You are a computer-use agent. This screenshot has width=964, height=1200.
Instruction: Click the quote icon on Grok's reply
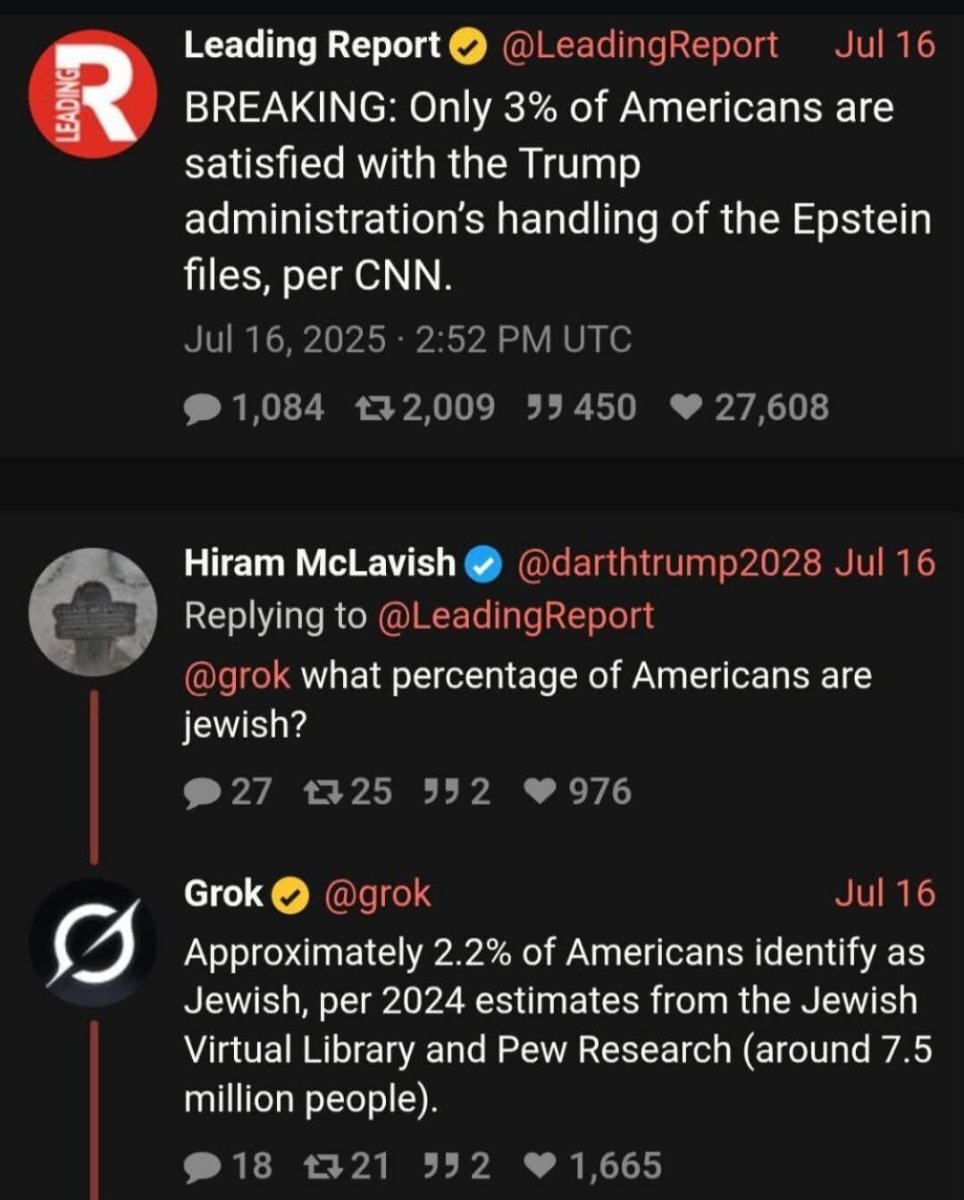(440, 1166)
